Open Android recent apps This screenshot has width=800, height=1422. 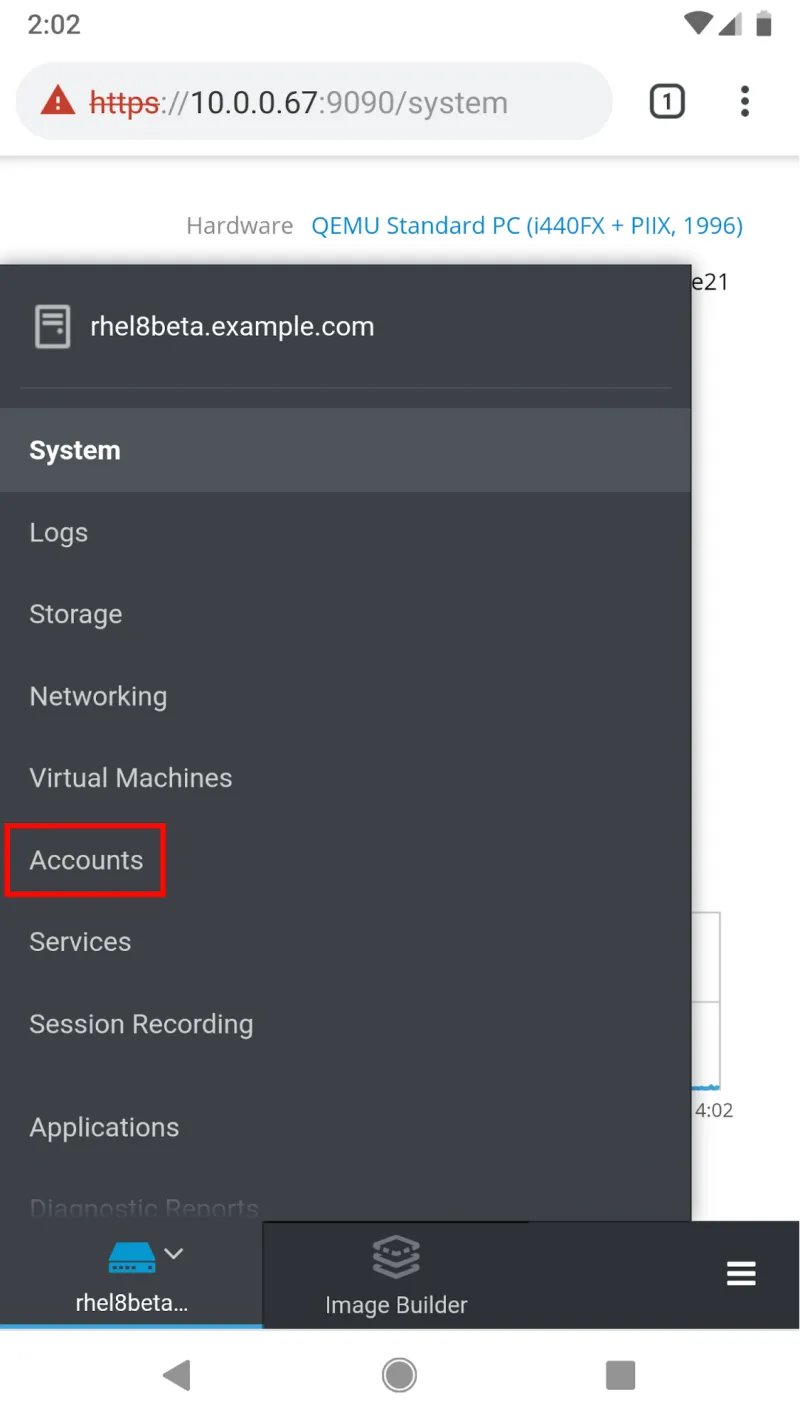[x=620, y=1375]
